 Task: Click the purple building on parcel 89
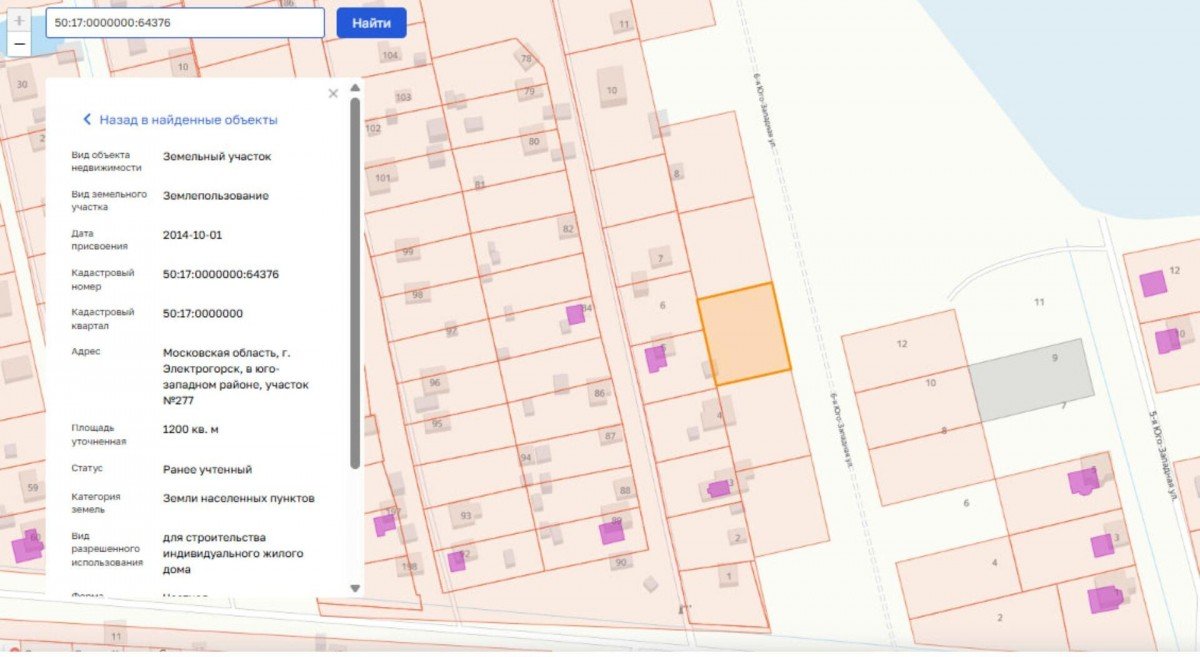point(612,532)
